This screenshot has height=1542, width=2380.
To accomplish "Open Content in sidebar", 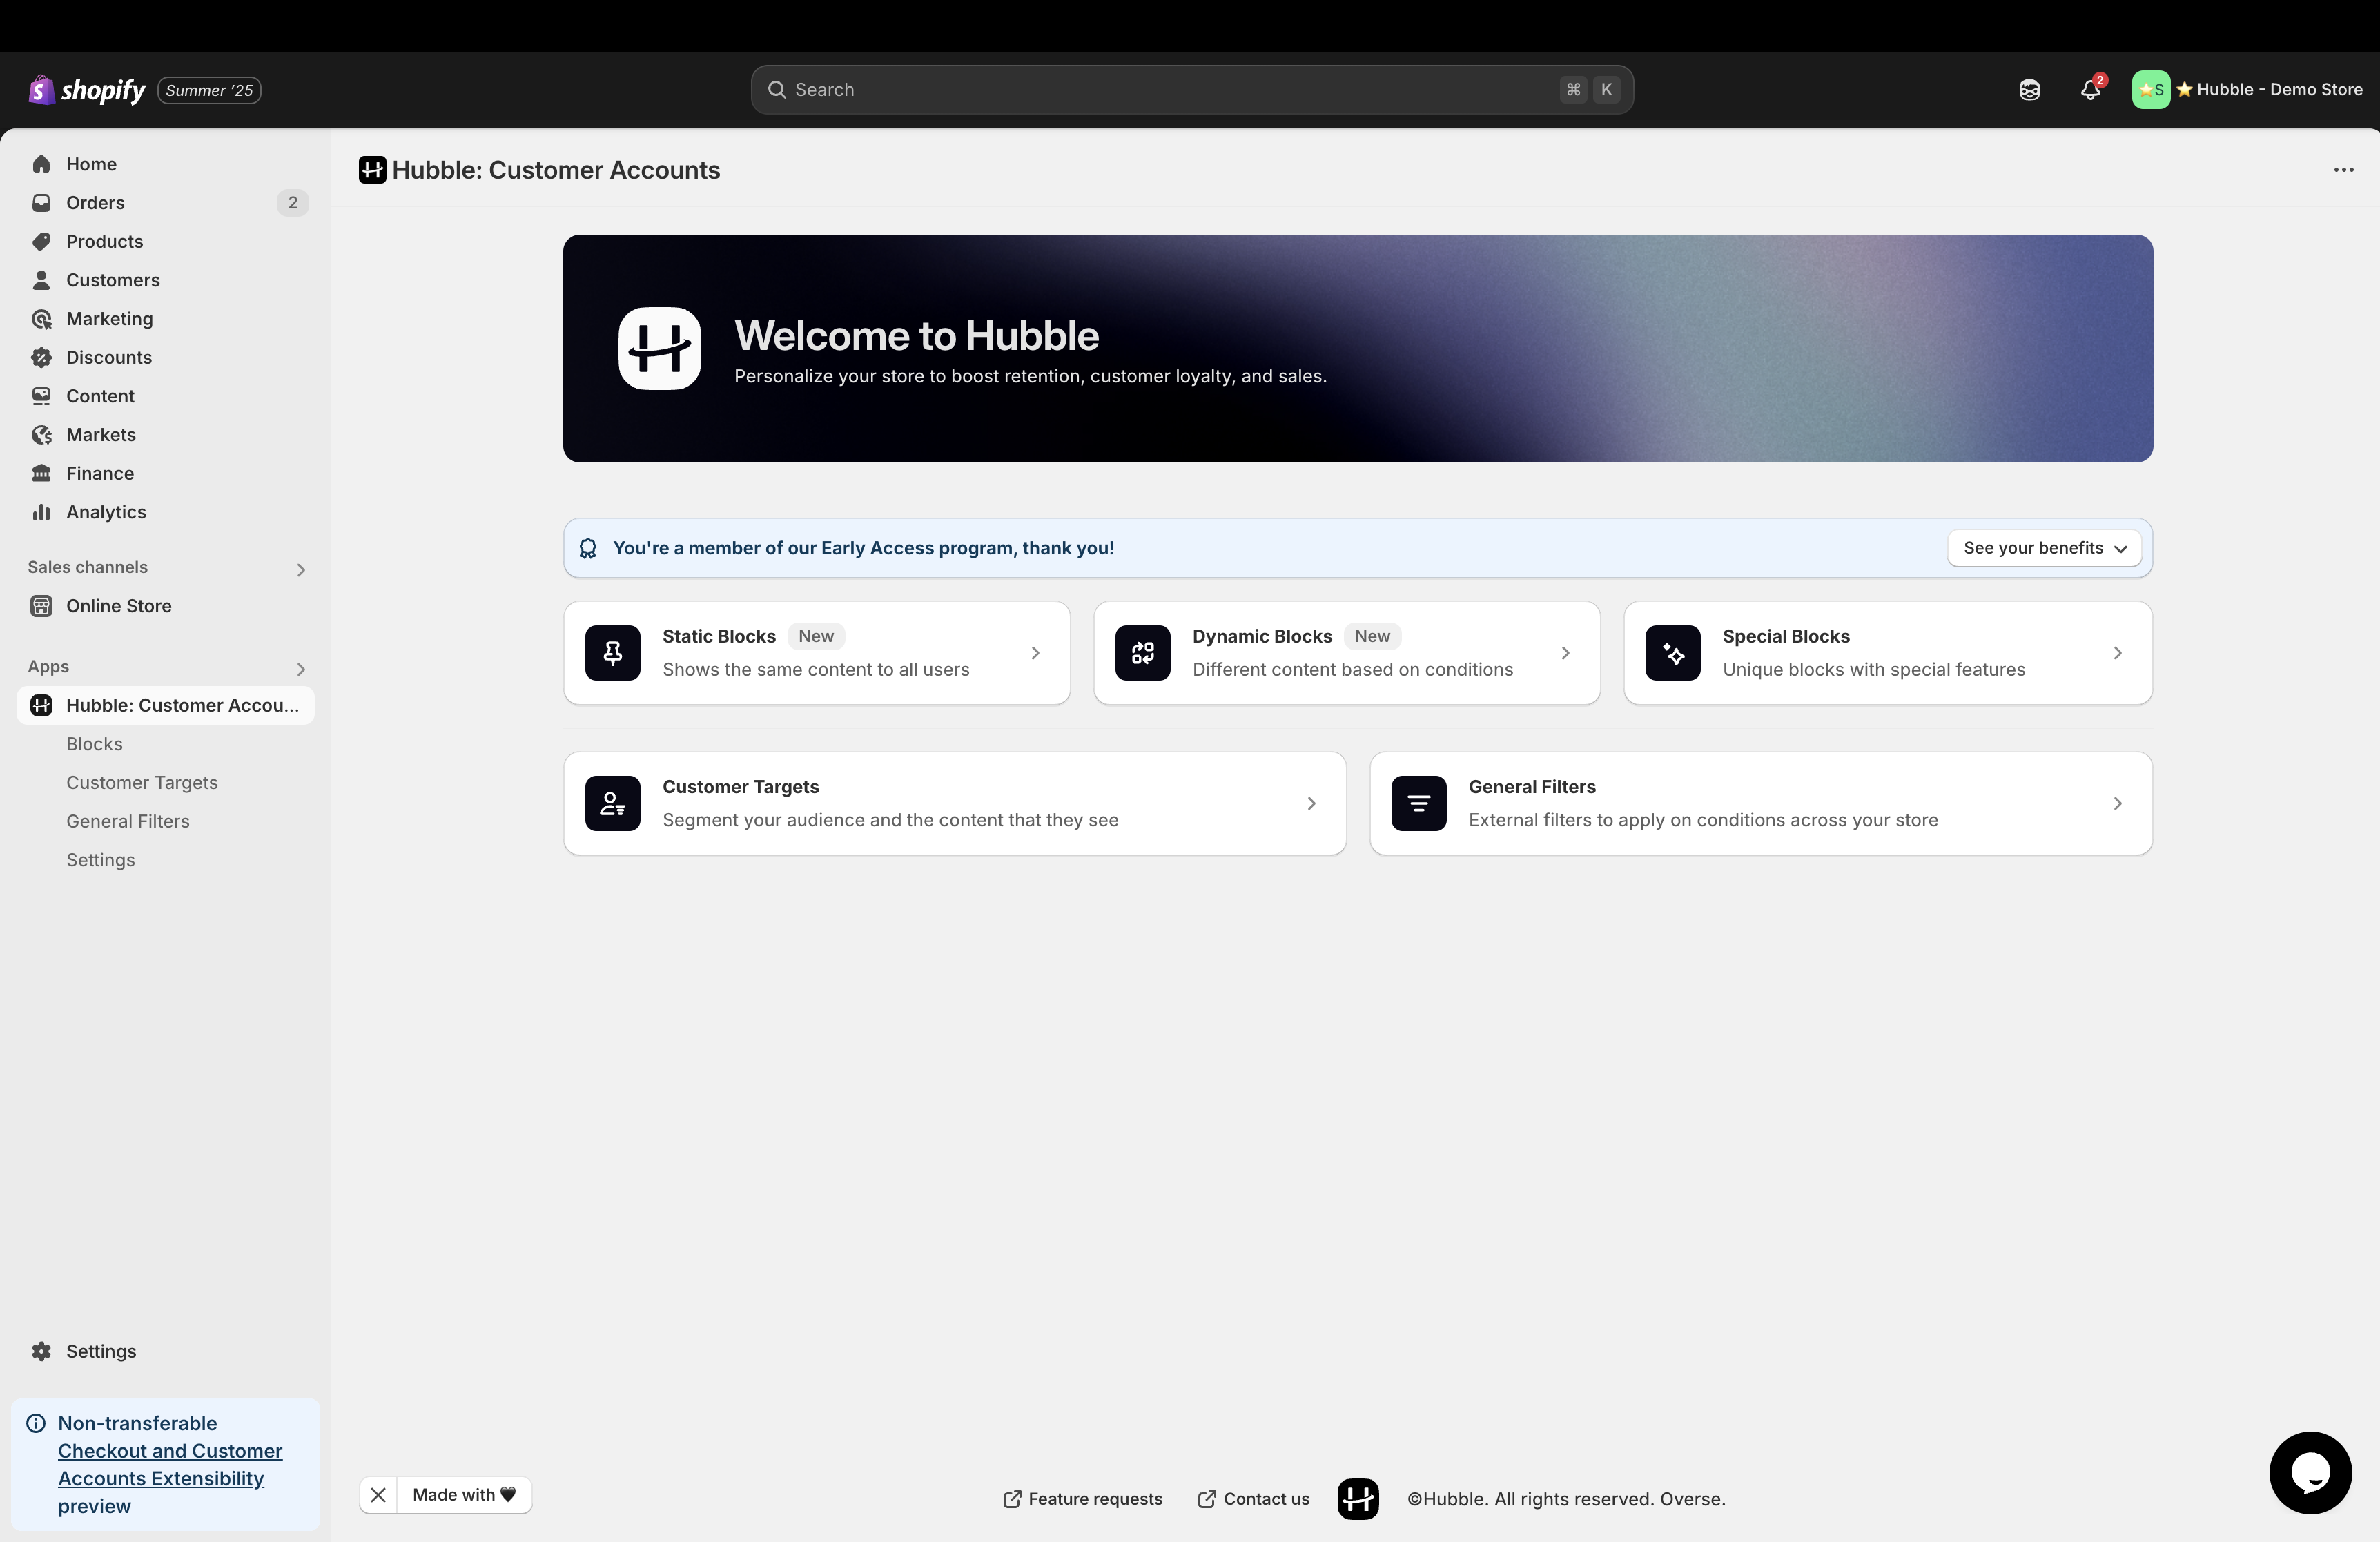I will coord(166,396).
